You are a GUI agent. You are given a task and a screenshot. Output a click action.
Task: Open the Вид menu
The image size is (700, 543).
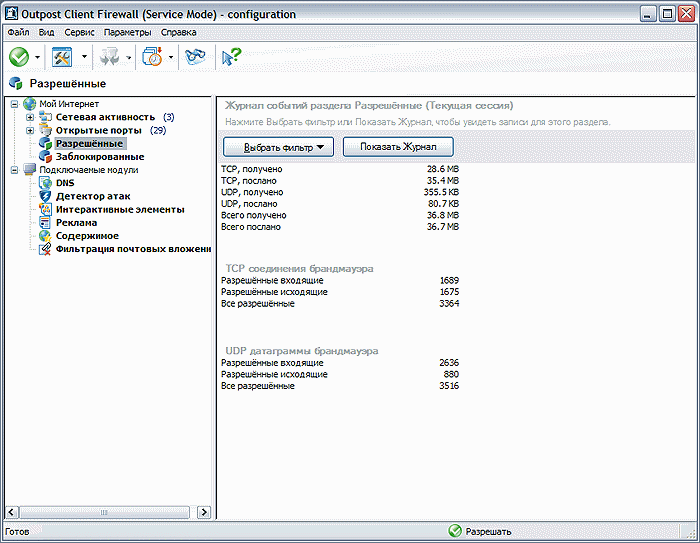point(46,32)
